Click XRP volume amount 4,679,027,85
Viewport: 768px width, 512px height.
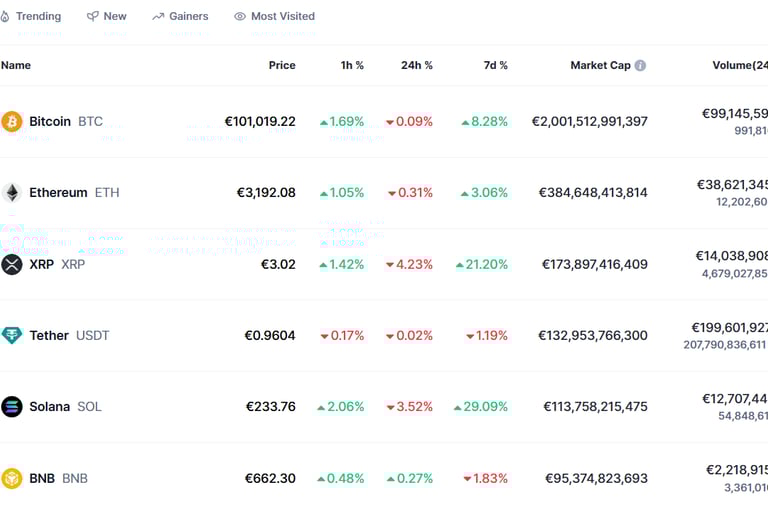pos(735,273)
